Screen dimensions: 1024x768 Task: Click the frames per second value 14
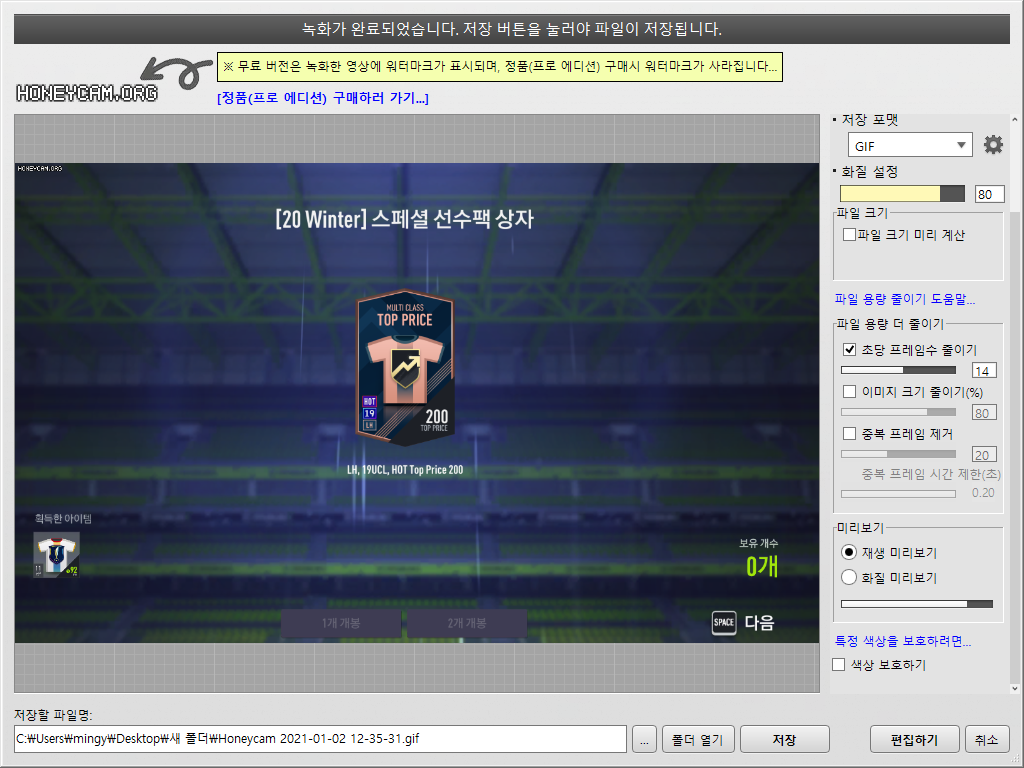click(984, 371)
